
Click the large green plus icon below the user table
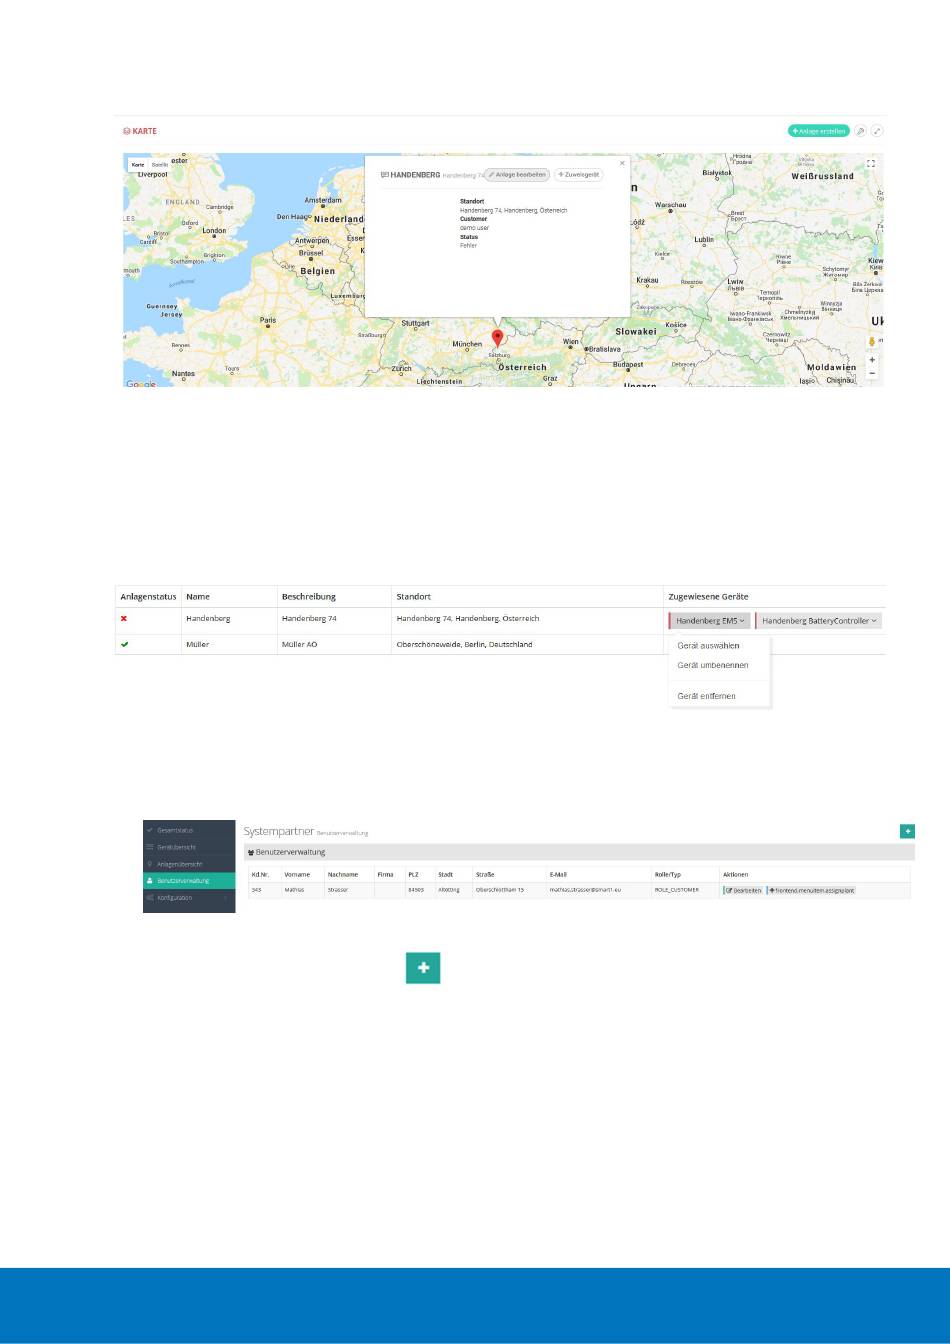coord(423,968)
